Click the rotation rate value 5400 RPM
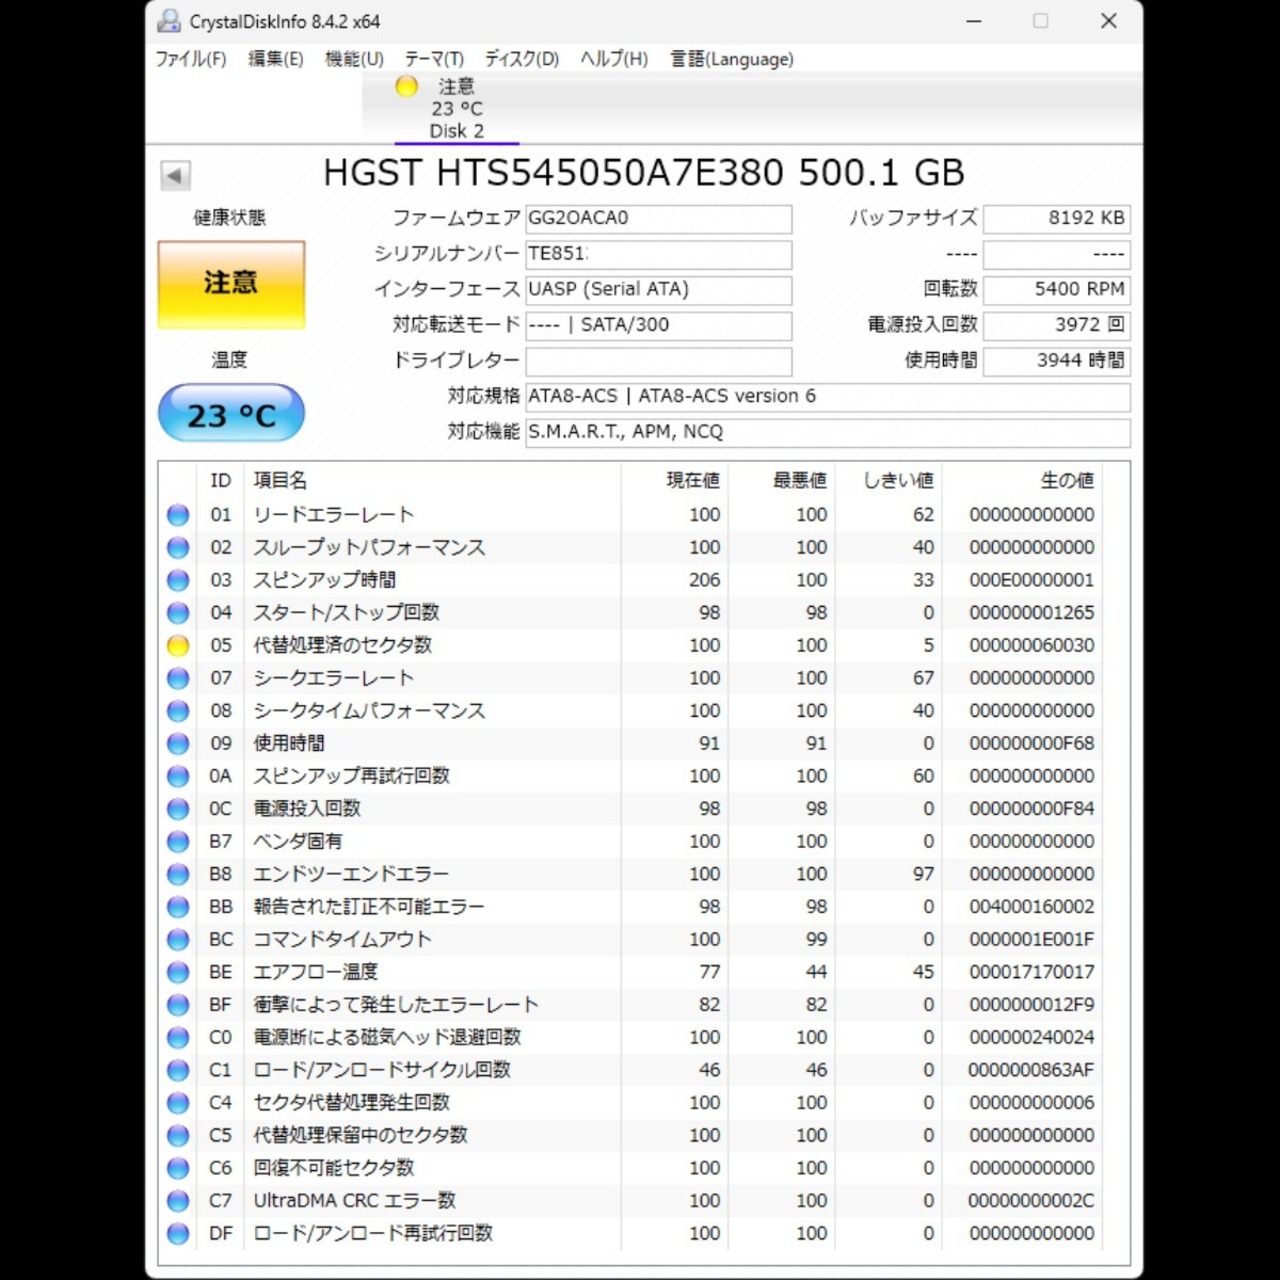This screenshot has width=1280, height=1280. [x=1057, y=289]
